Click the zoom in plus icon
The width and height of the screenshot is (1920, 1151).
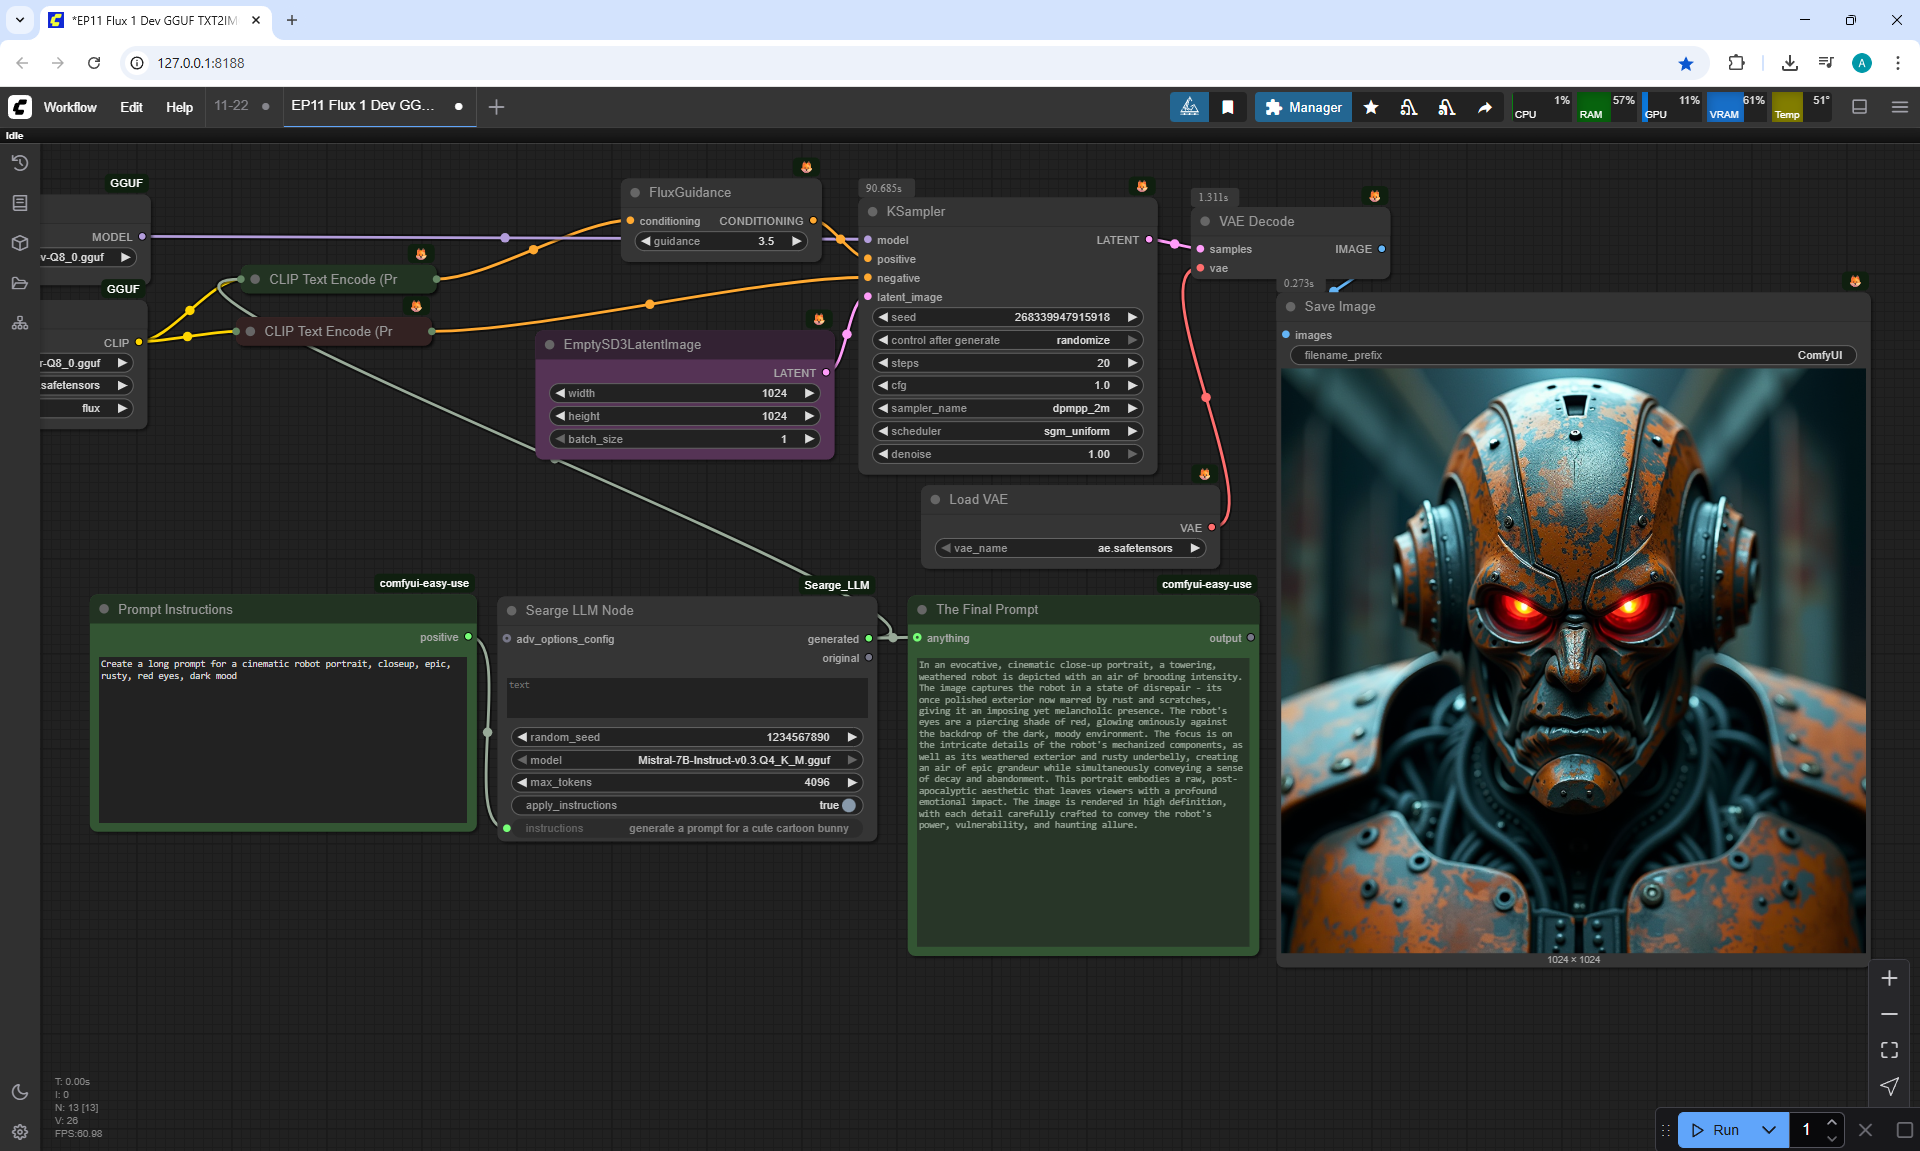click(x=1889, y=978)
